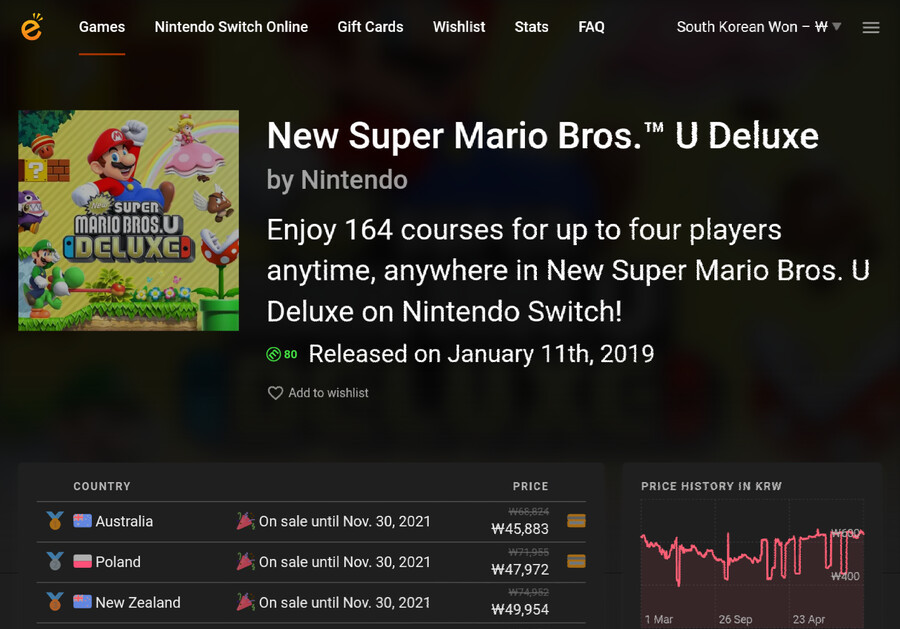Click the gift card icon in Australia row
Screen dimensions: 900x629
576,521
